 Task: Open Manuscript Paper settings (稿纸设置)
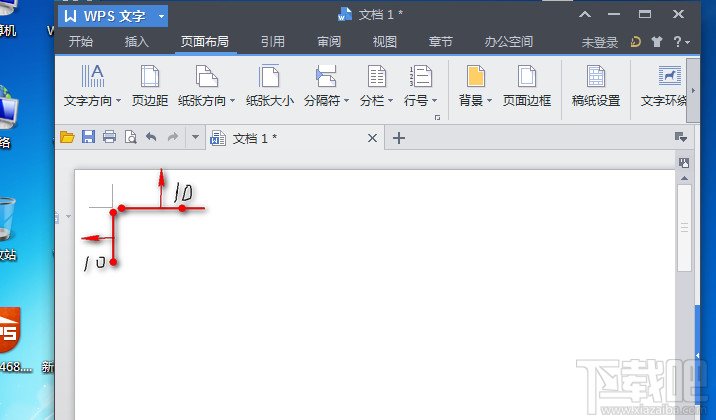596,86
